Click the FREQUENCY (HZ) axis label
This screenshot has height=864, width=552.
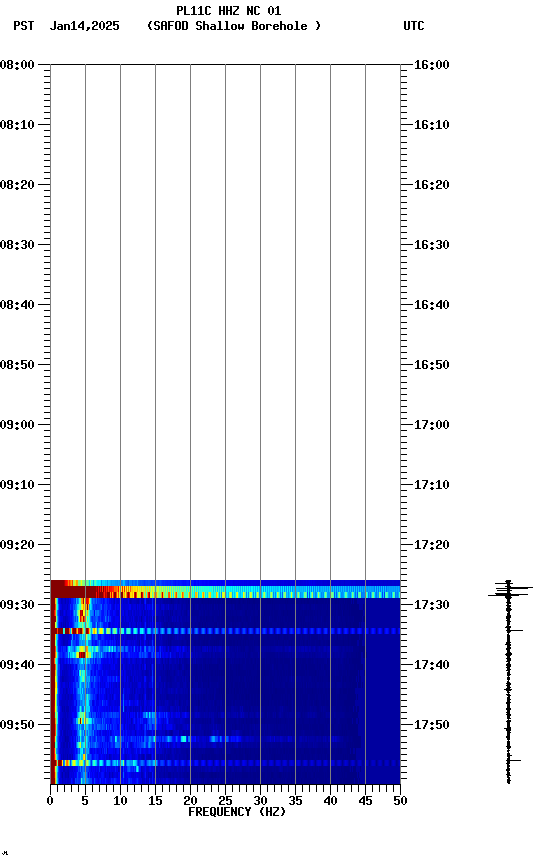pos(237,812)
